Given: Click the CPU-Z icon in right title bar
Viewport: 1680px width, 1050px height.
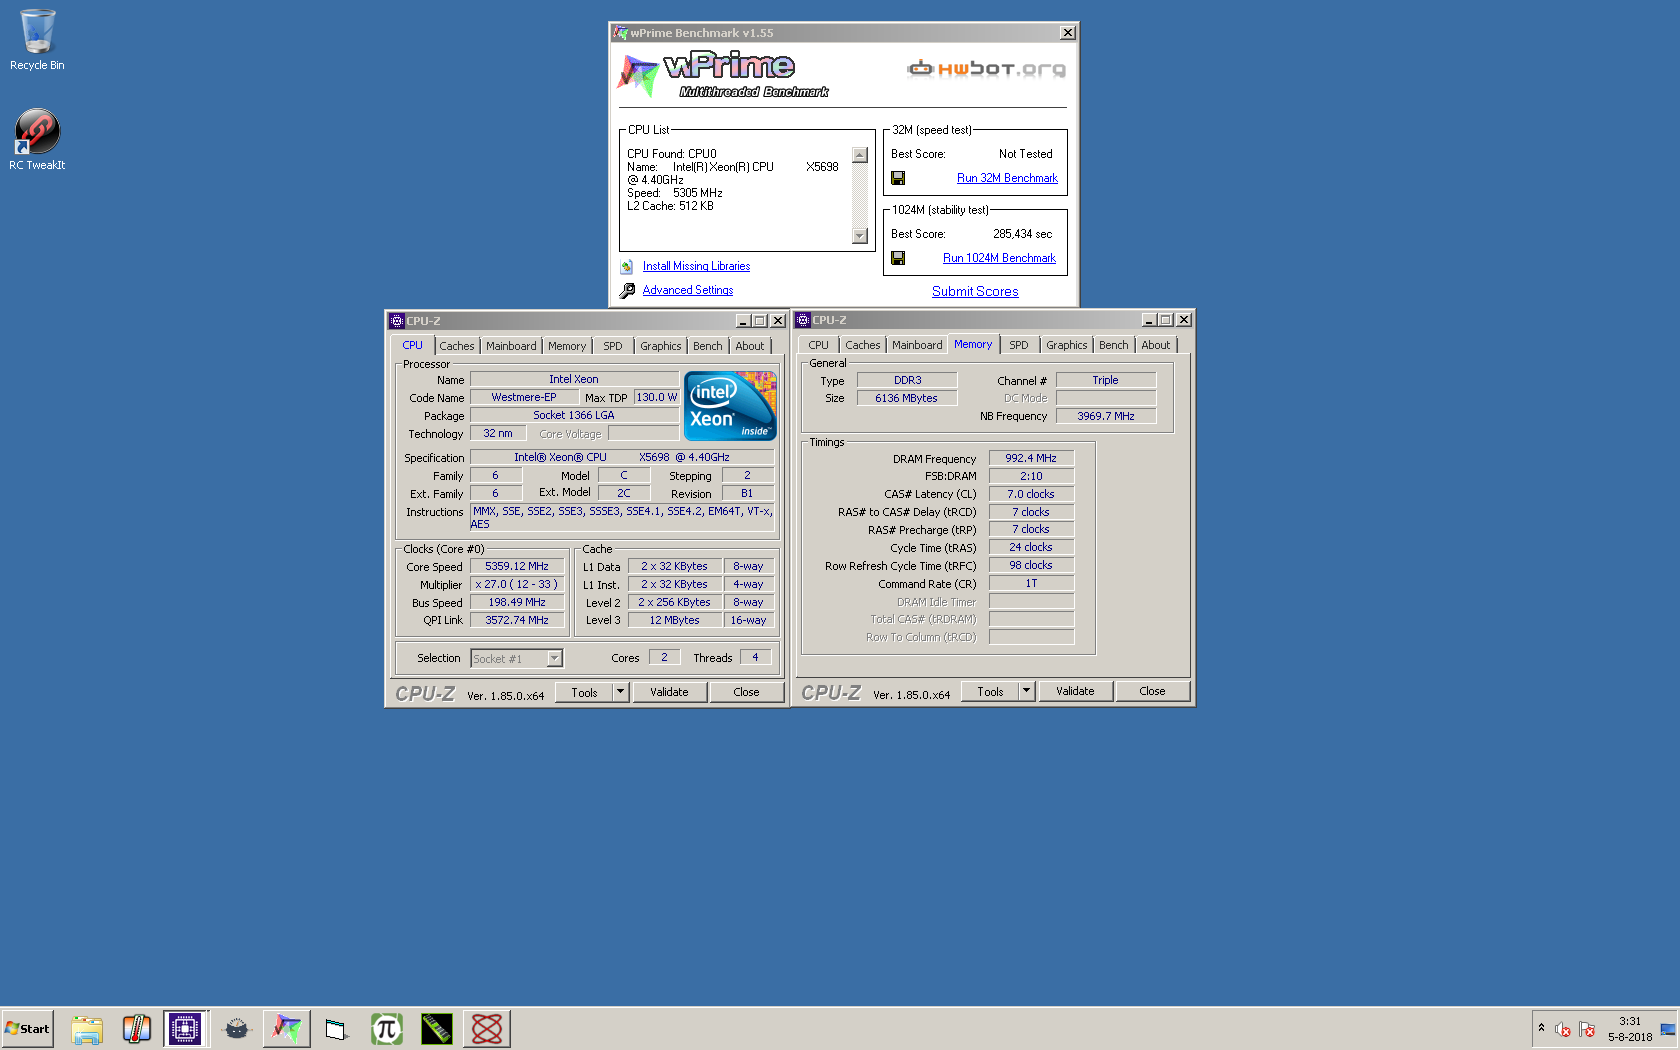Looking at the screenshot, I should [803, 320].
